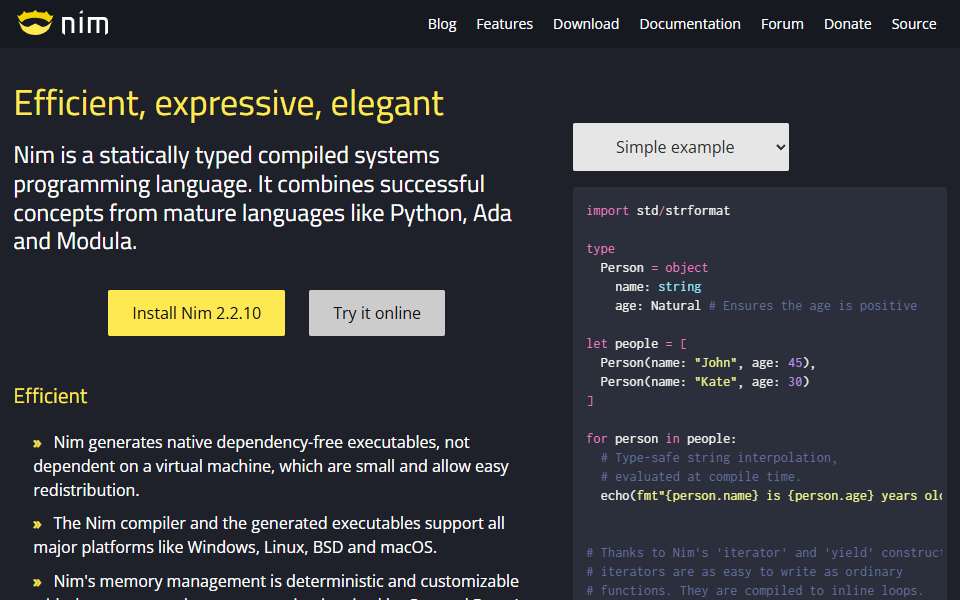Click the echo fmt line in code sample
This screenshot has height=600, width=960.
click(771, 495)
